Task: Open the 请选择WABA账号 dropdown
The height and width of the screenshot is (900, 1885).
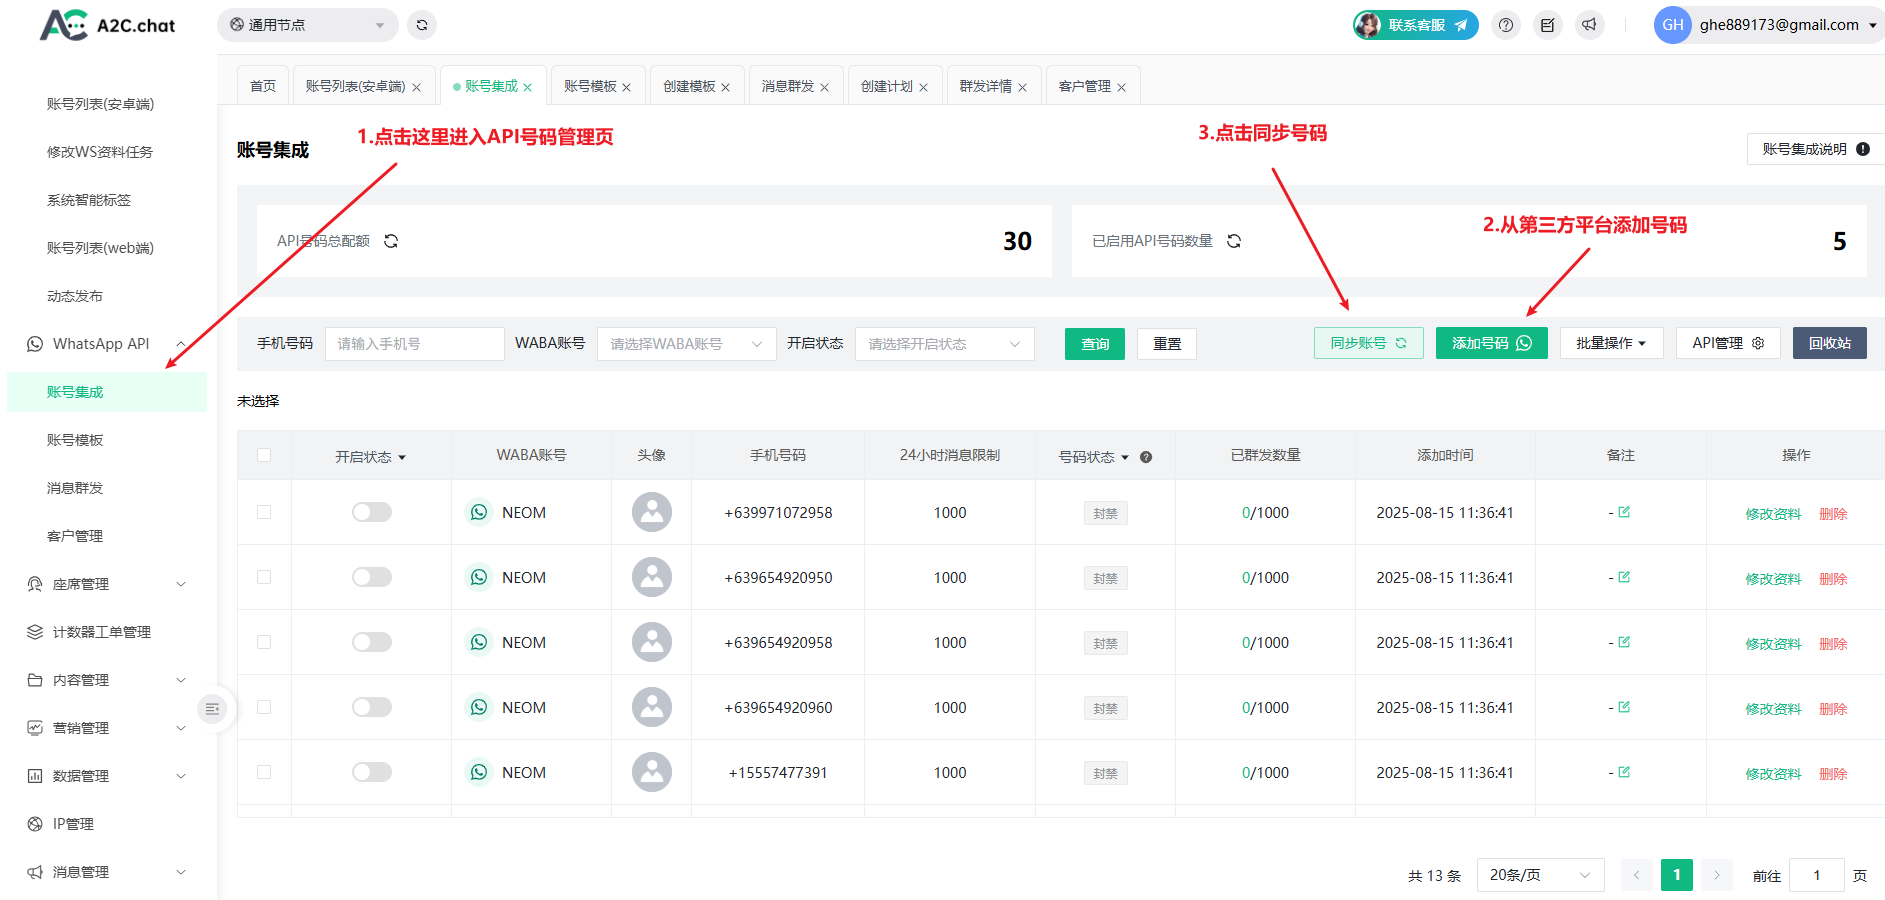Action: pos(686,344)
